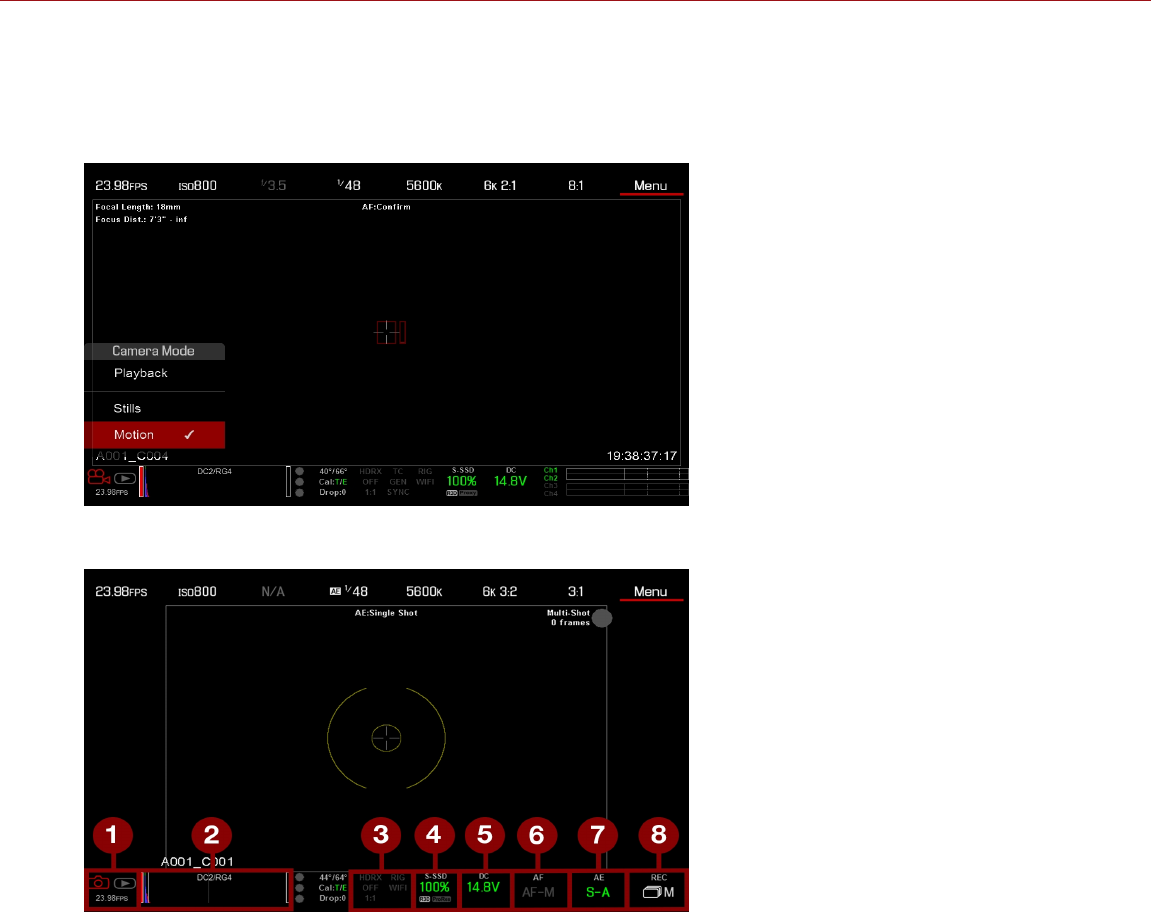This screenshot has width=1151, height=912.
Task: Tap the 40°/66° temperature readout
Action: [333, 471]
